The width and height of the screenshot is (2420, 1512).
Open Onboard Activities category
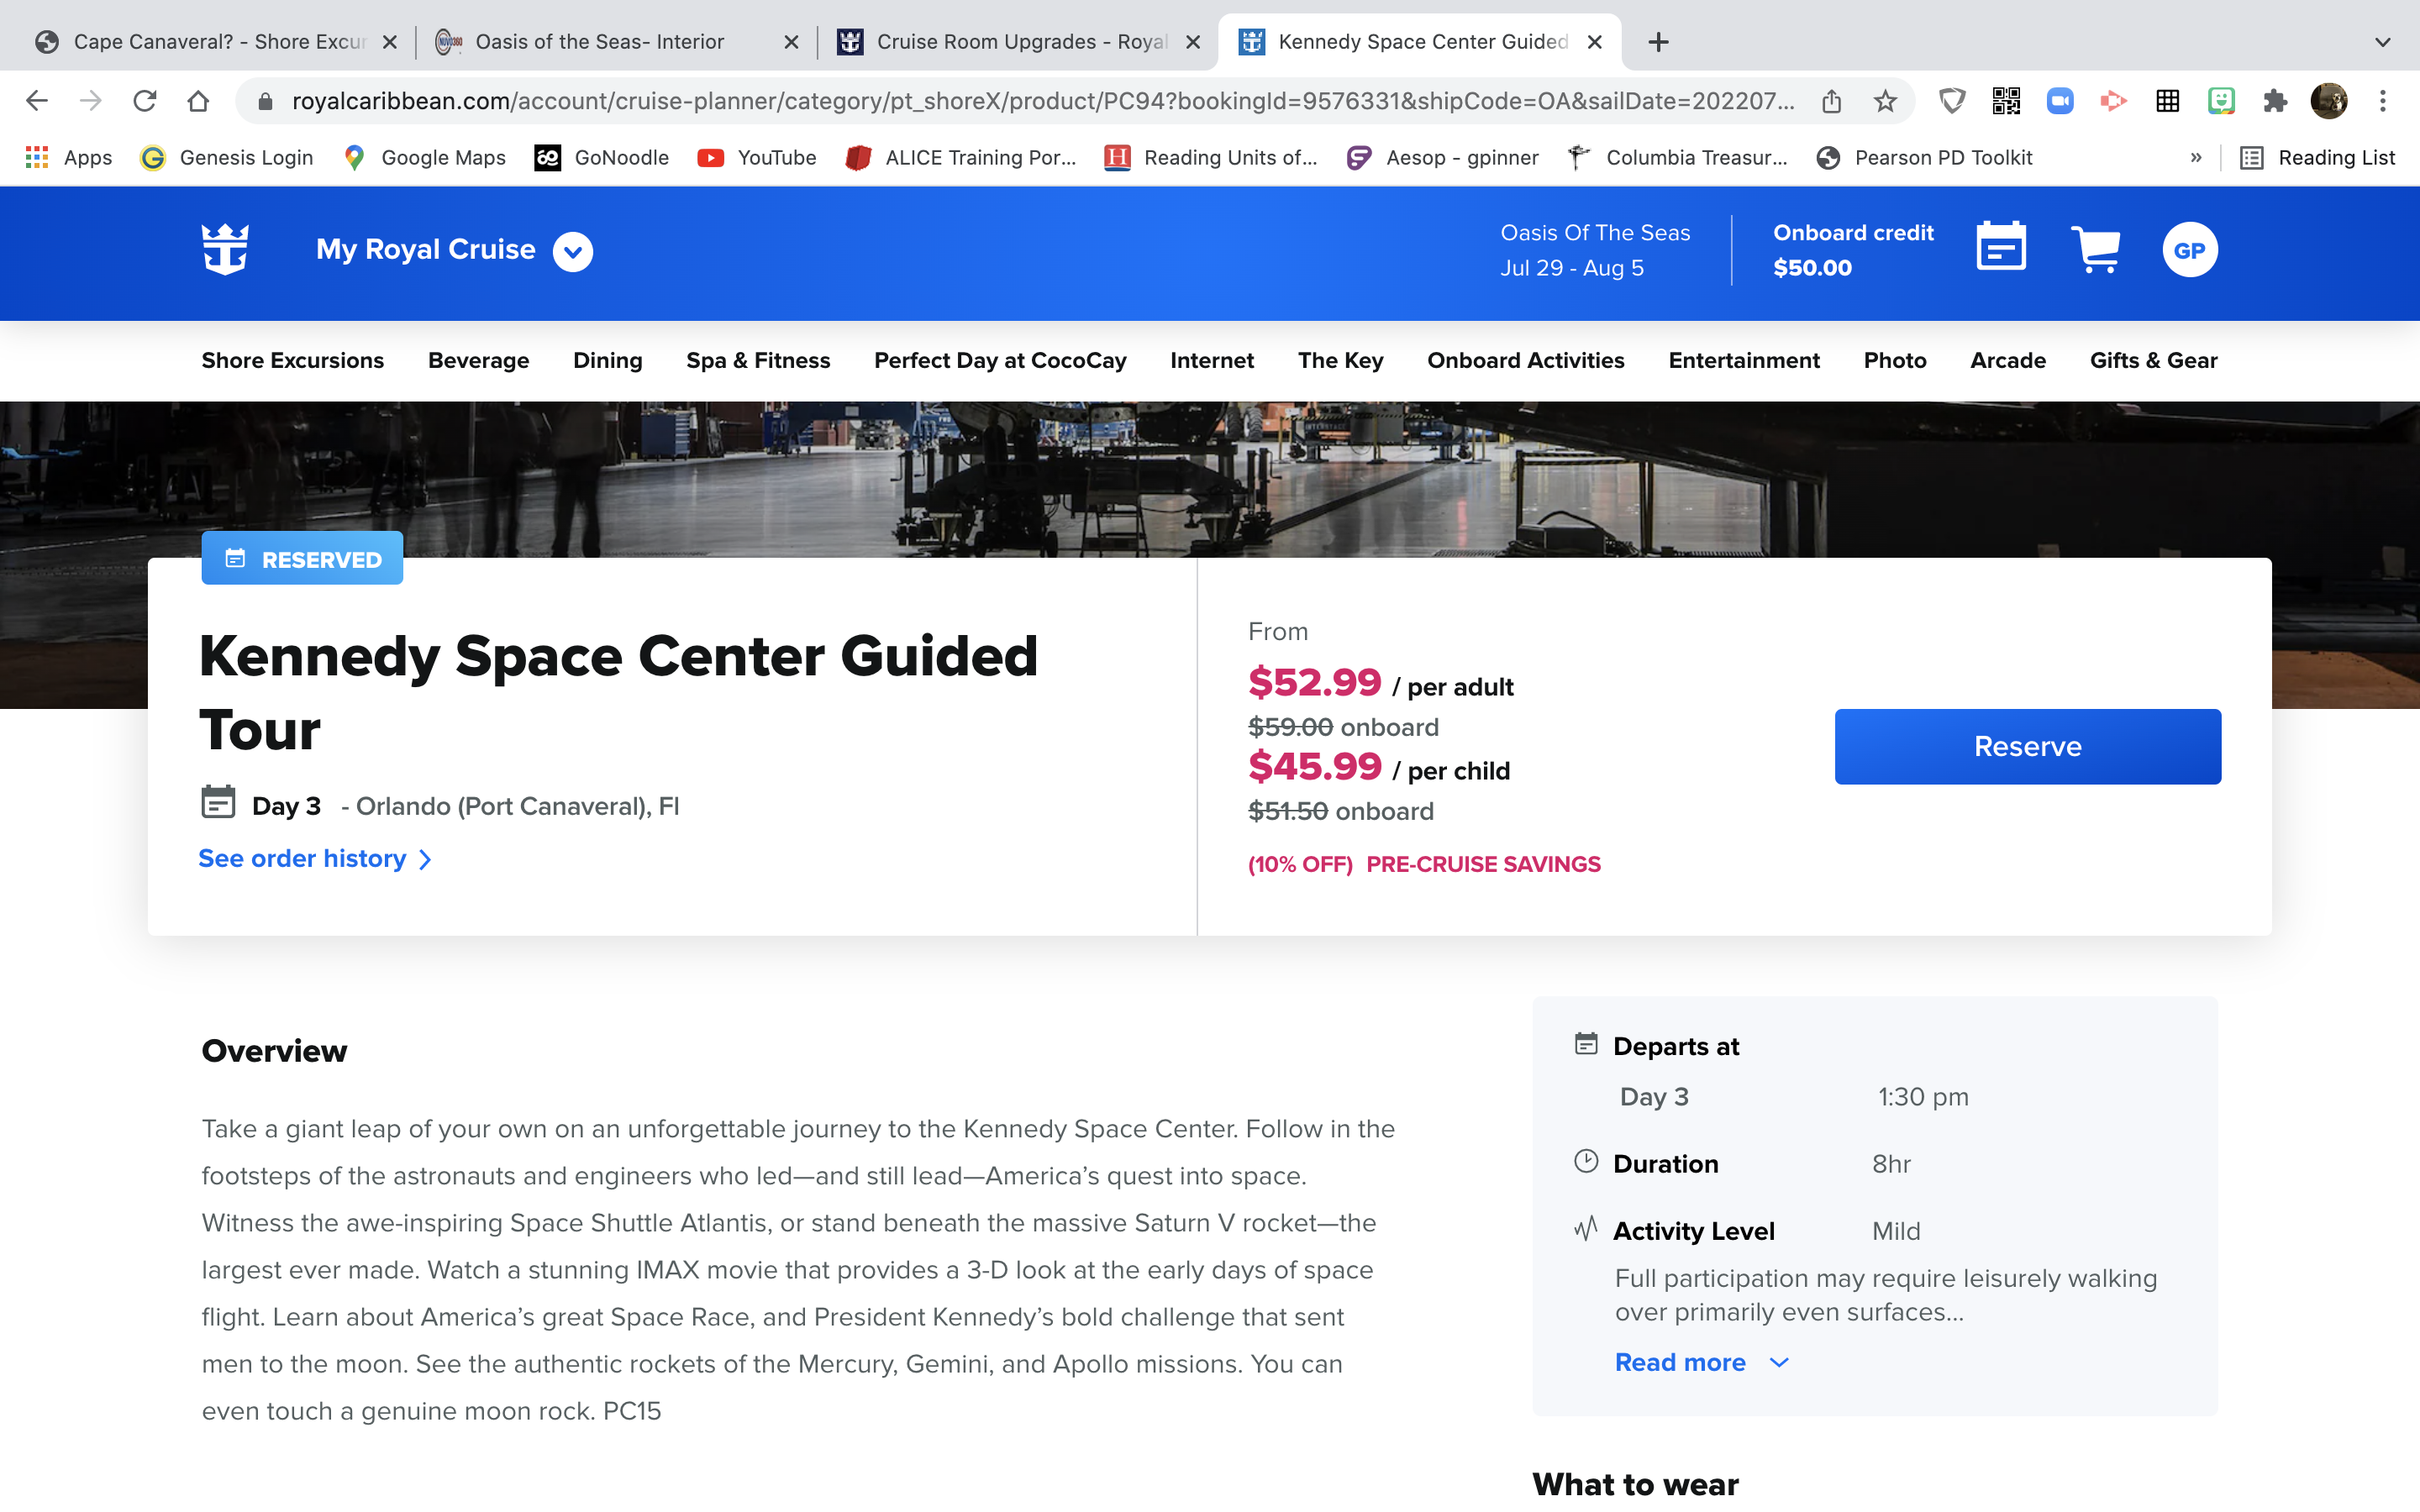pyautogui.click(x=1526, y=360)
